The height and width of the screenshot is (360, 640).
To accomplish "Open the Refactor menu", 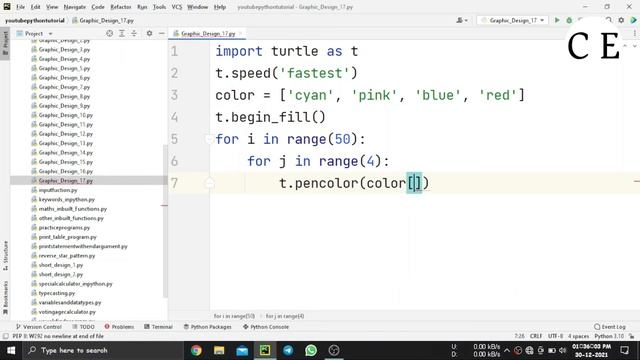I will [x=121, y=7].
